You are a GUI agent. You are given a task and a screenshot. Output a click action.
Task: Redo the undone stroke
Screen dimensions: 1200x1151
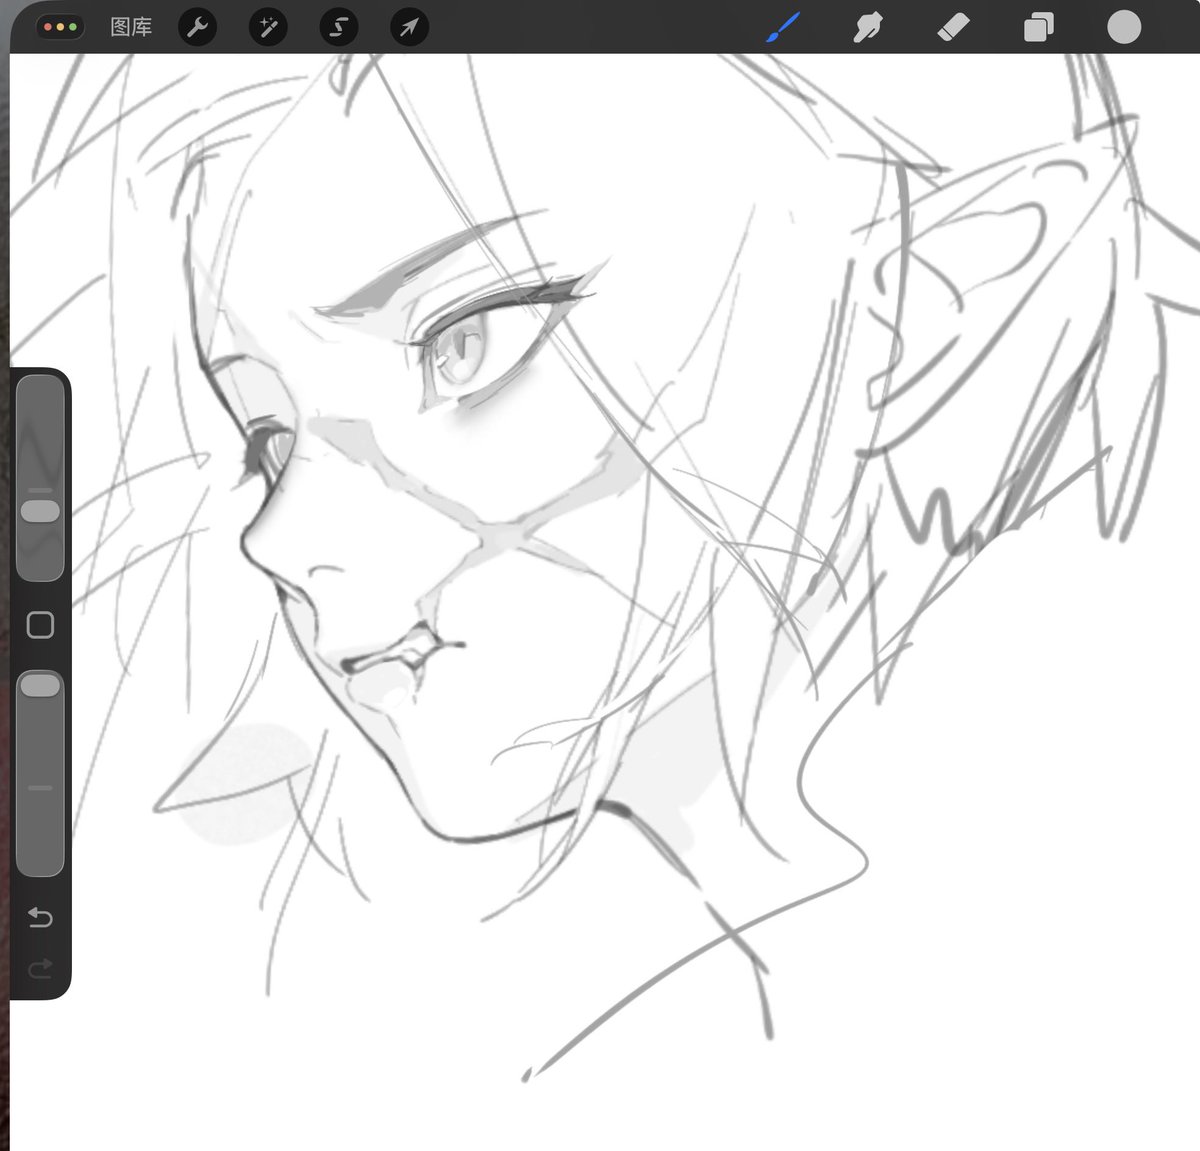pos(40,968)
